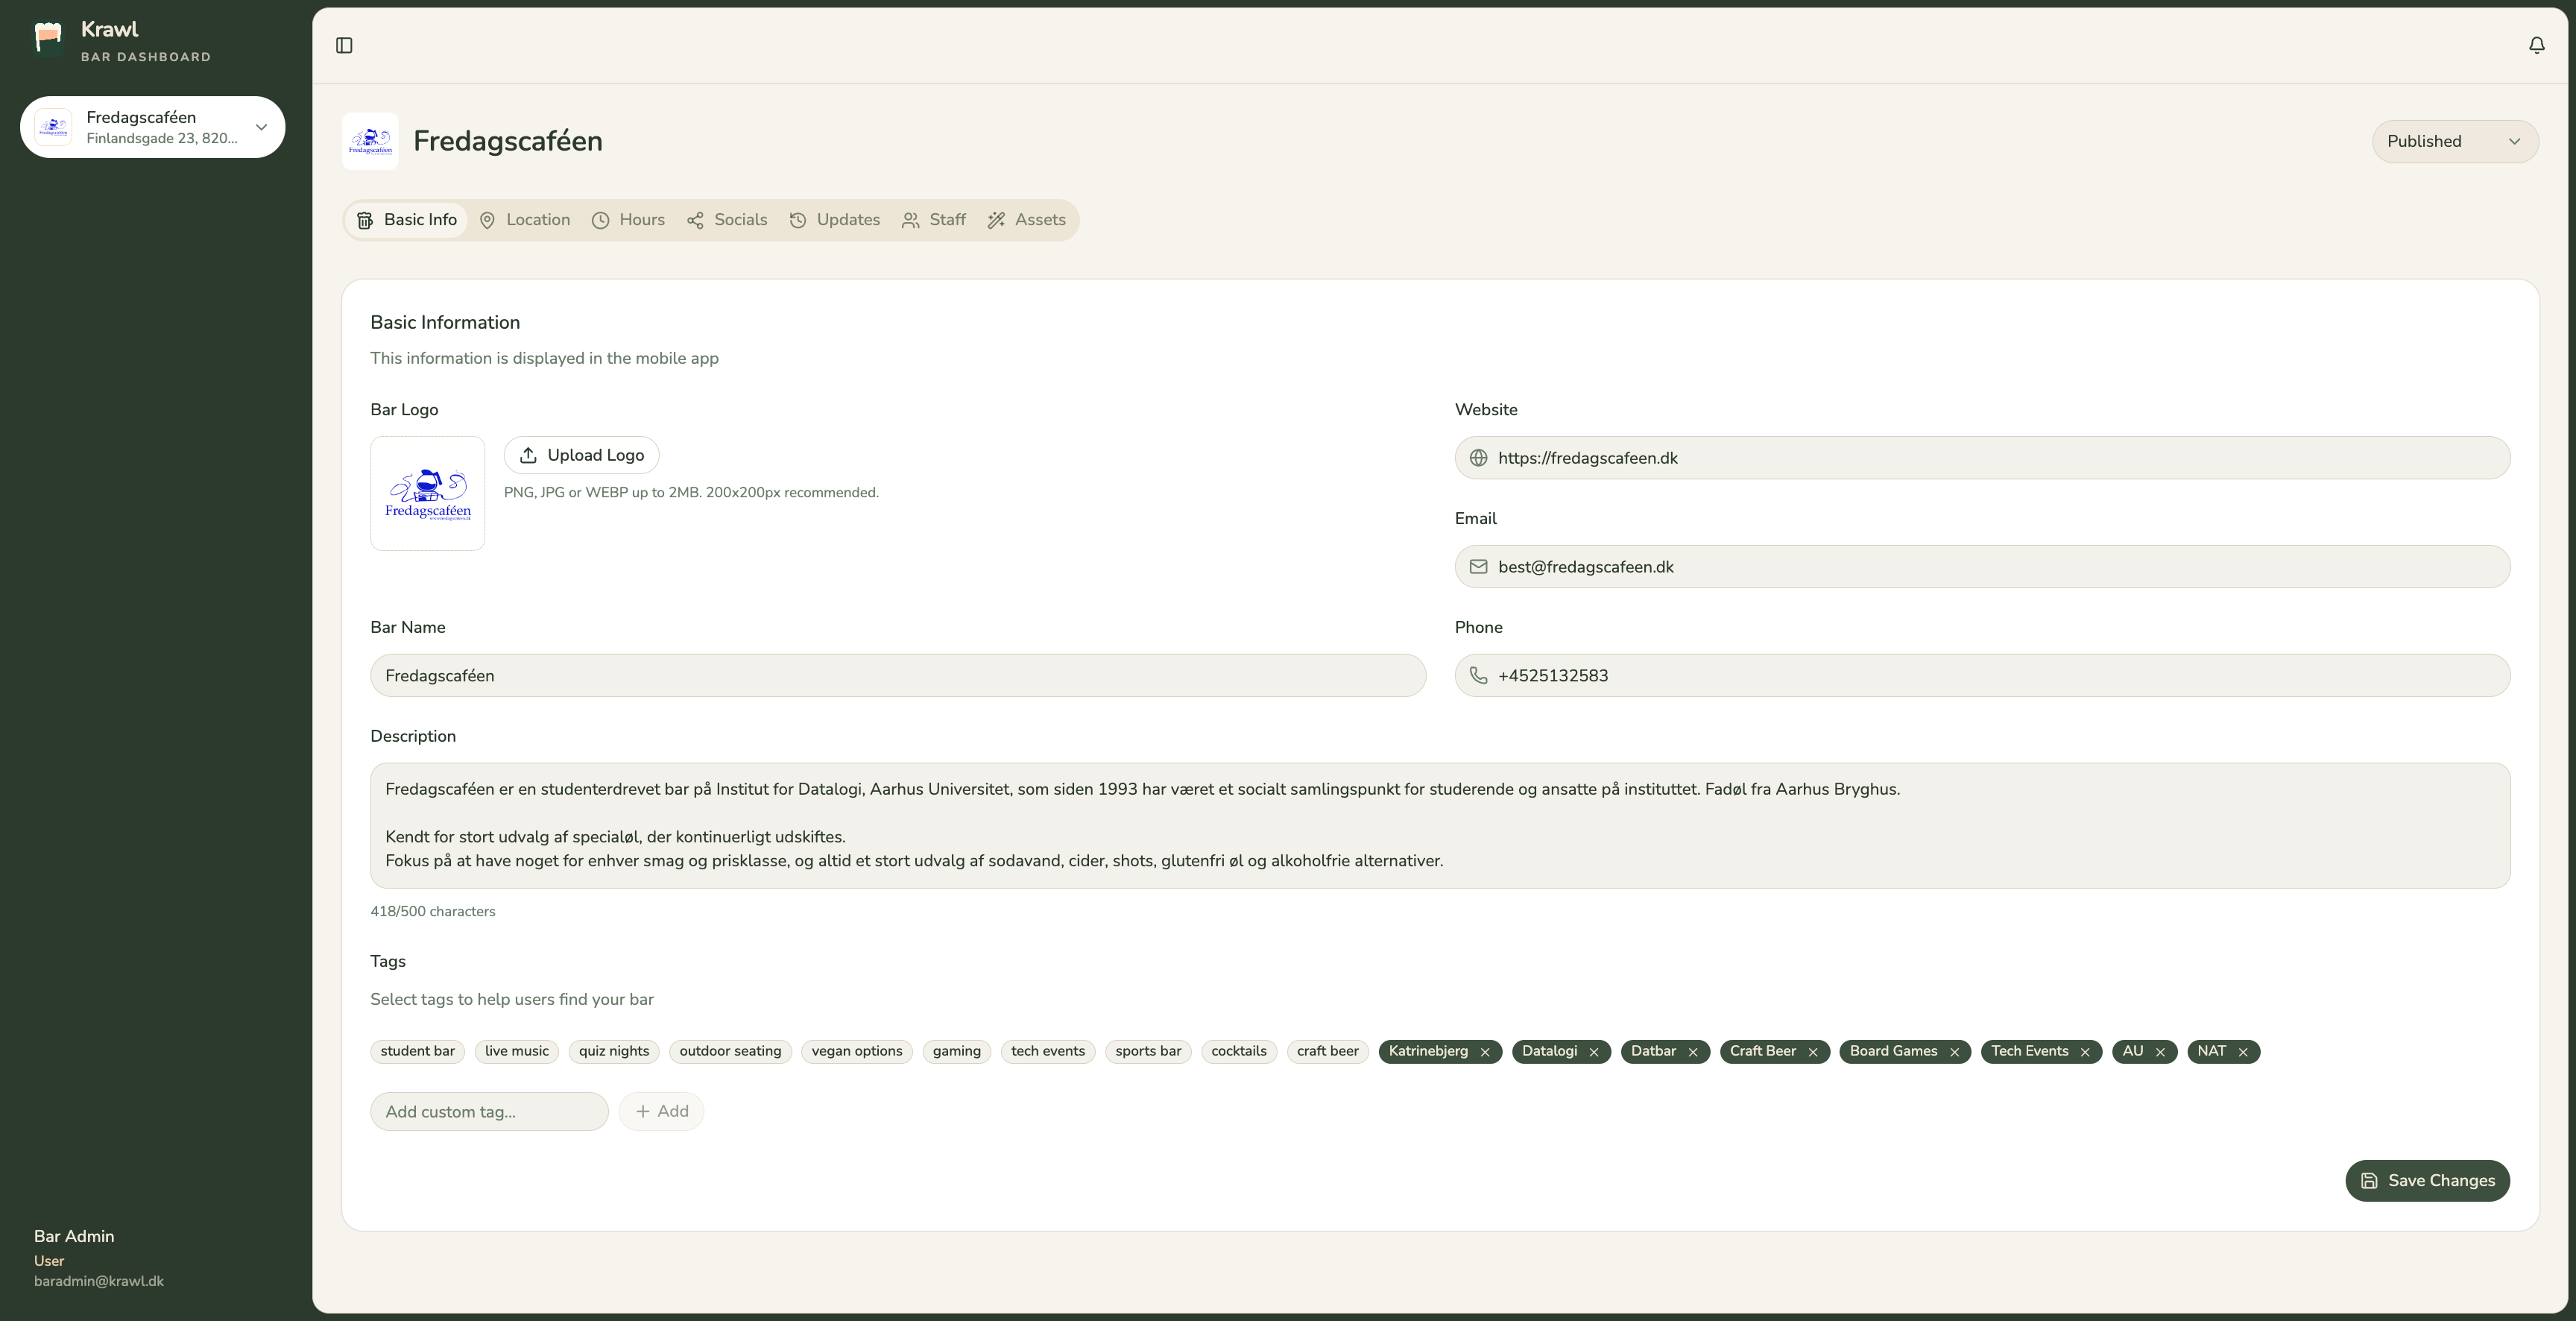2576x1321 pixels.
Task: Toggle the quiz nights tag
Action: (x=614, y=1051)
